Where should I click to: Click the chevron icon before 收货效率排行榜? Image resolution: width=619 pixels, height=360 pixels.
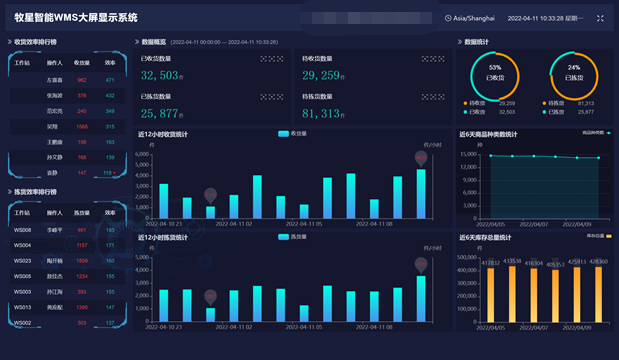coord(9,41)
